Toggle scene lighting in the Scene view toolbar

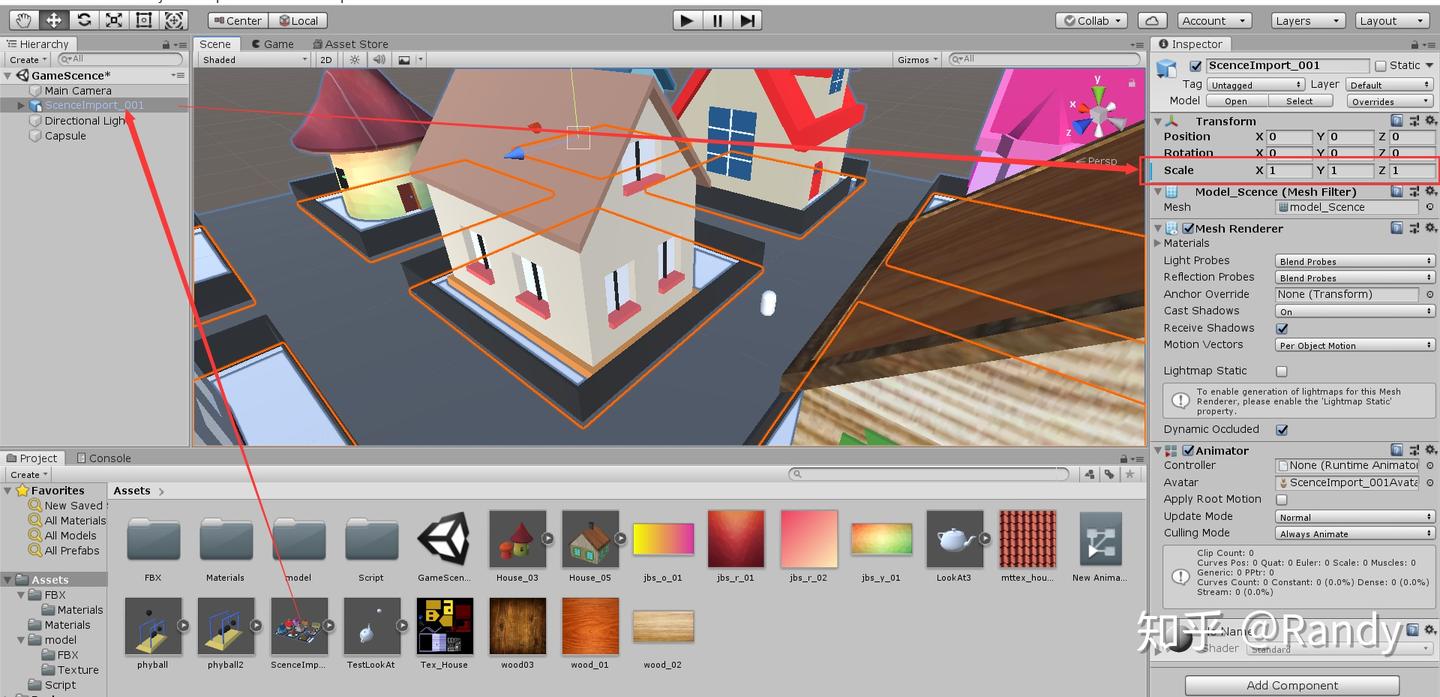coord(354,59)
